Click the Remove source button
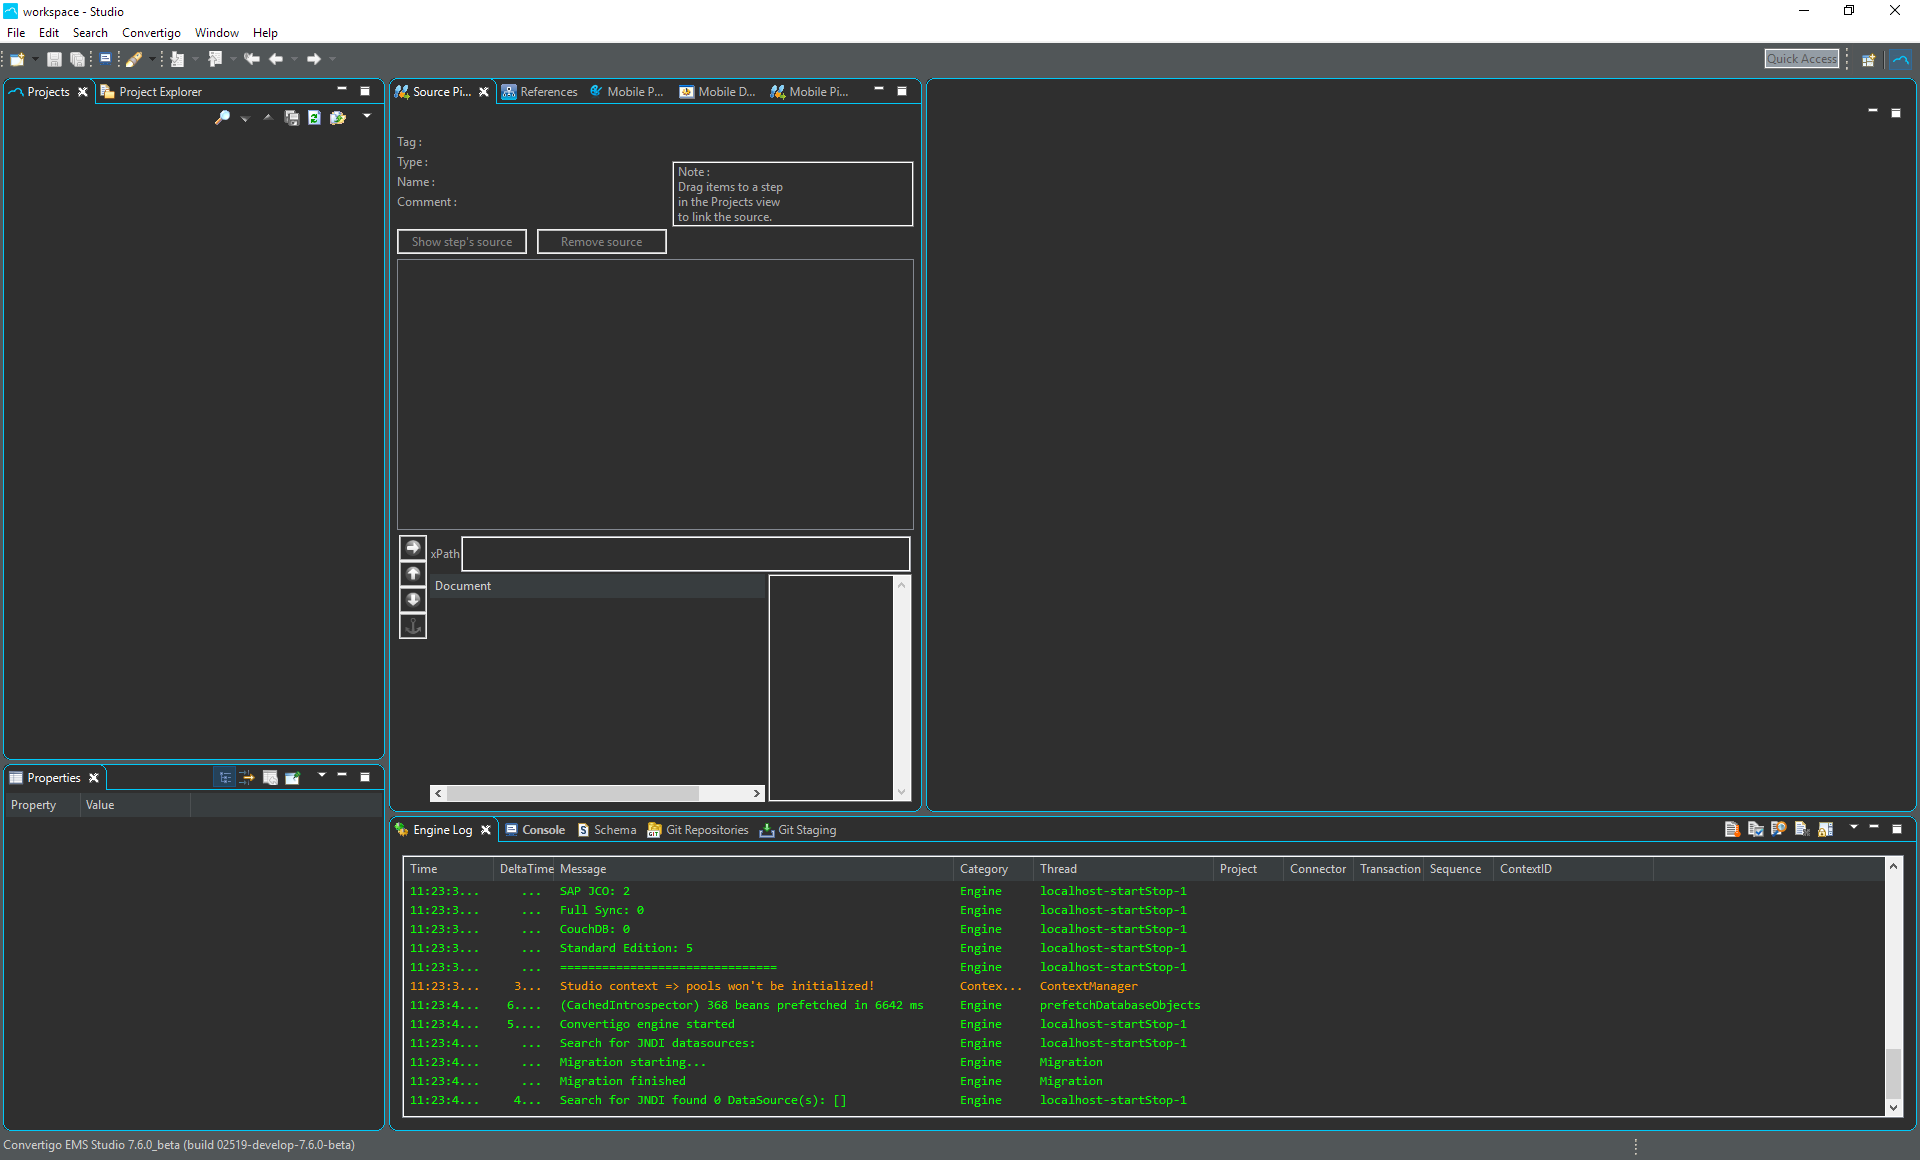This screenshot has height=1160, width=1920. pos(602,242)
